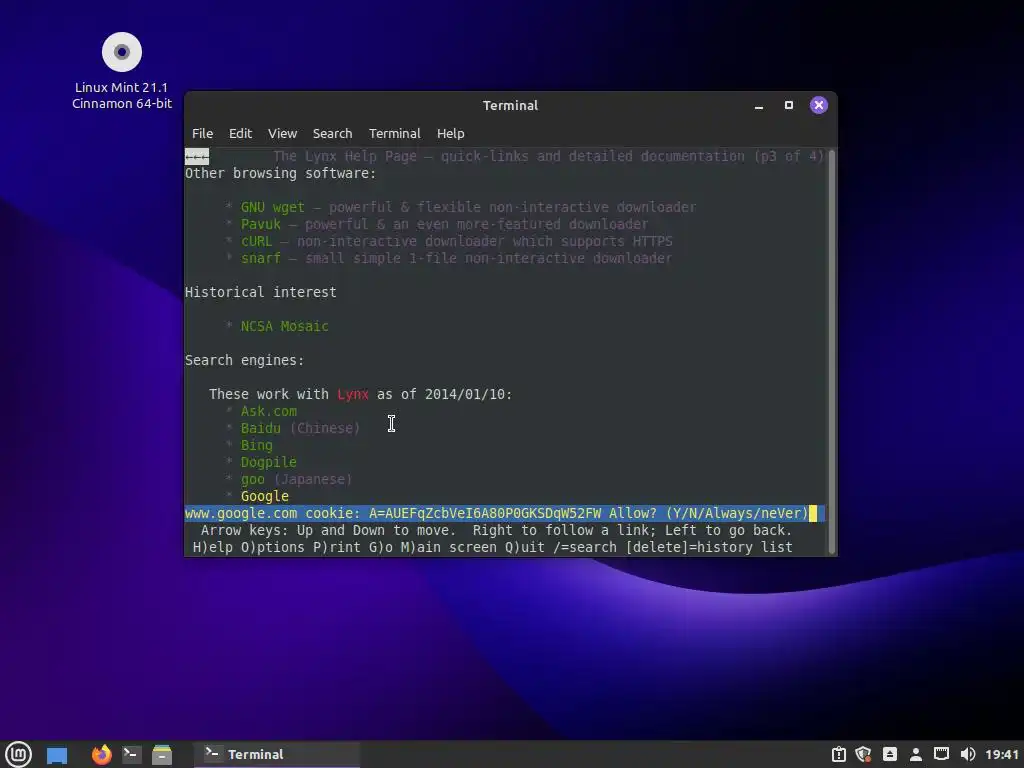Viewport: 1024px width, 768px height.
Task: Click the highlighted Google link
Action: click(x=264, y=496)
